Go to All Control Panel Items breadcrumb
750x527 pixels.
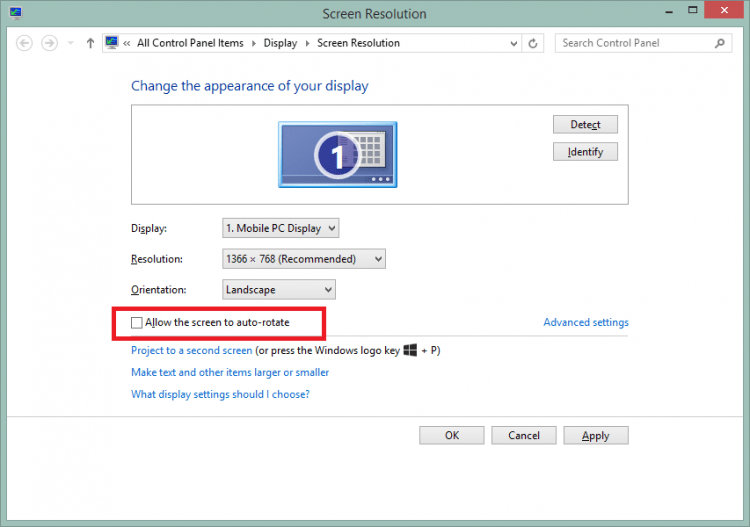[x=190, y=43]
